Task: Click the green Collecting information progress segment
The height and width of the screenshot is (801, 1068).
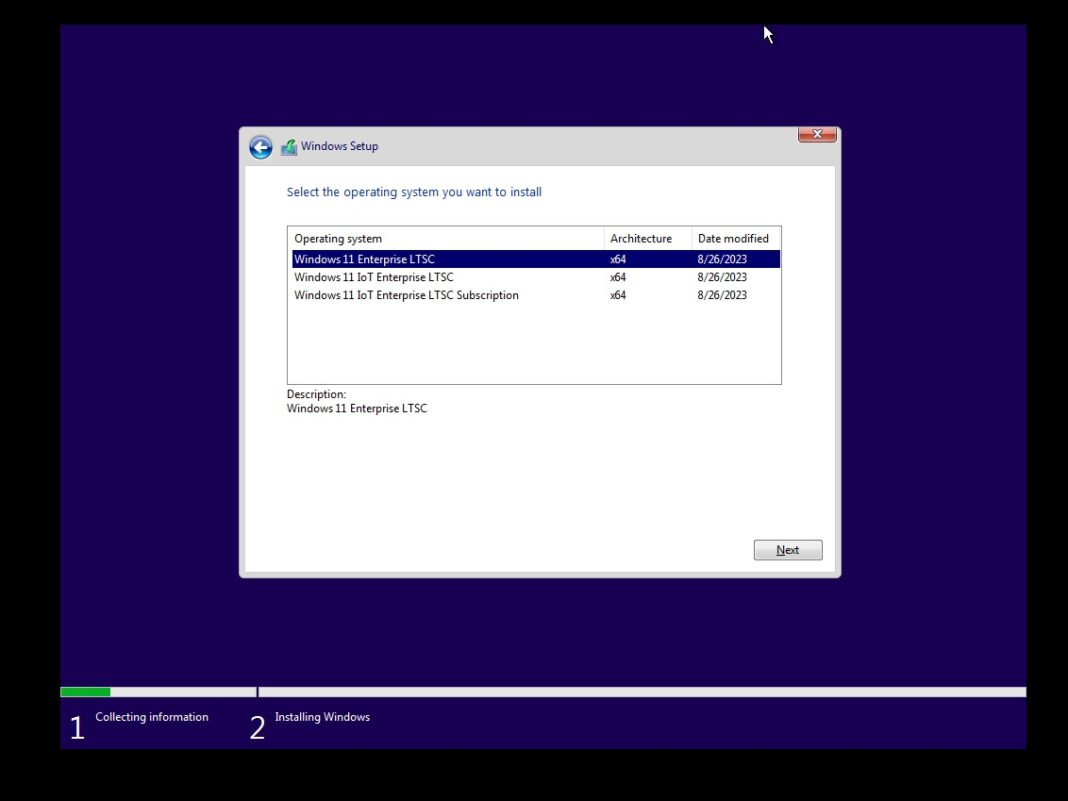Action: coord(85,692)
